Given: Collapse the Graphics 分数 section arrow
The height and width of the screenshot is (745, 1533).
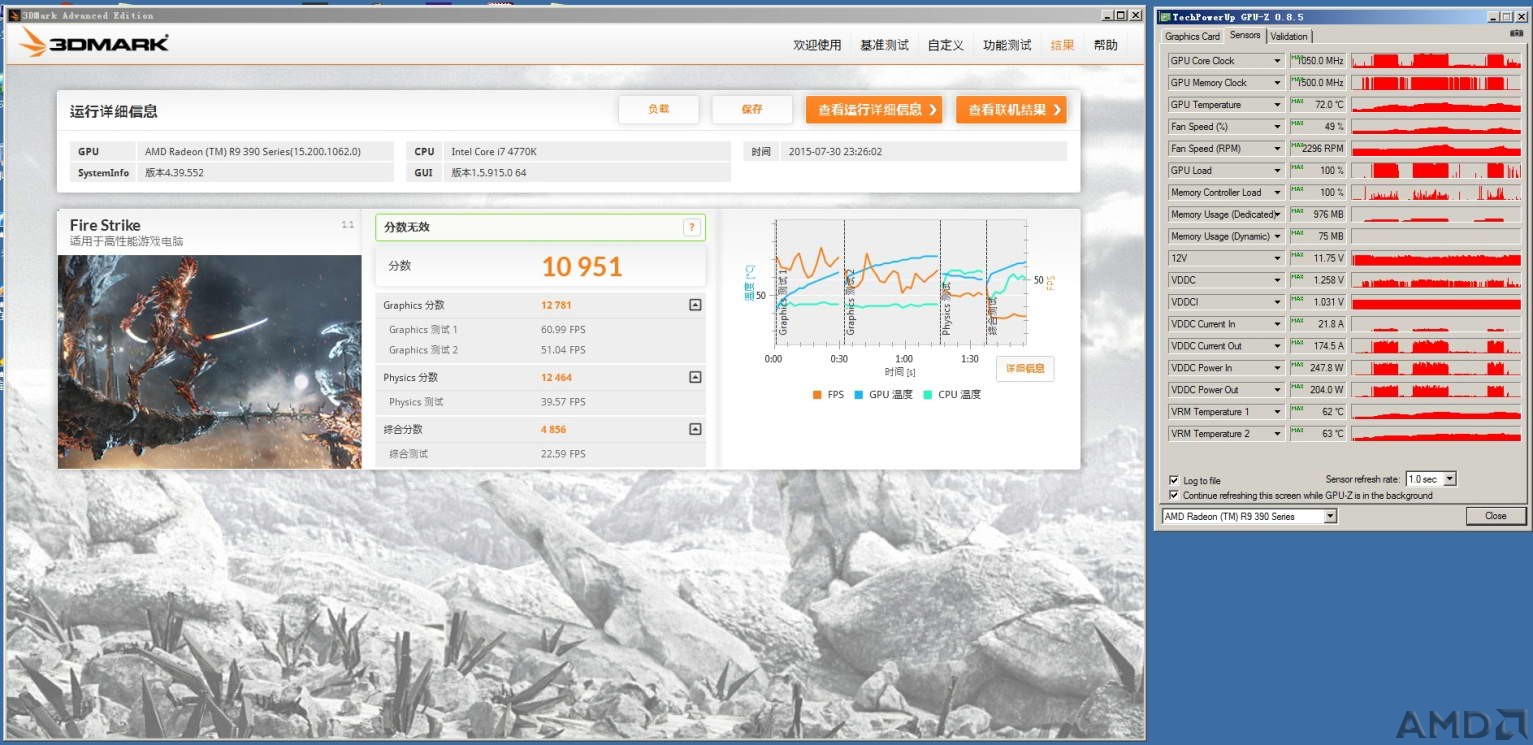Looking at the screenshot, I should pos(695,305).
